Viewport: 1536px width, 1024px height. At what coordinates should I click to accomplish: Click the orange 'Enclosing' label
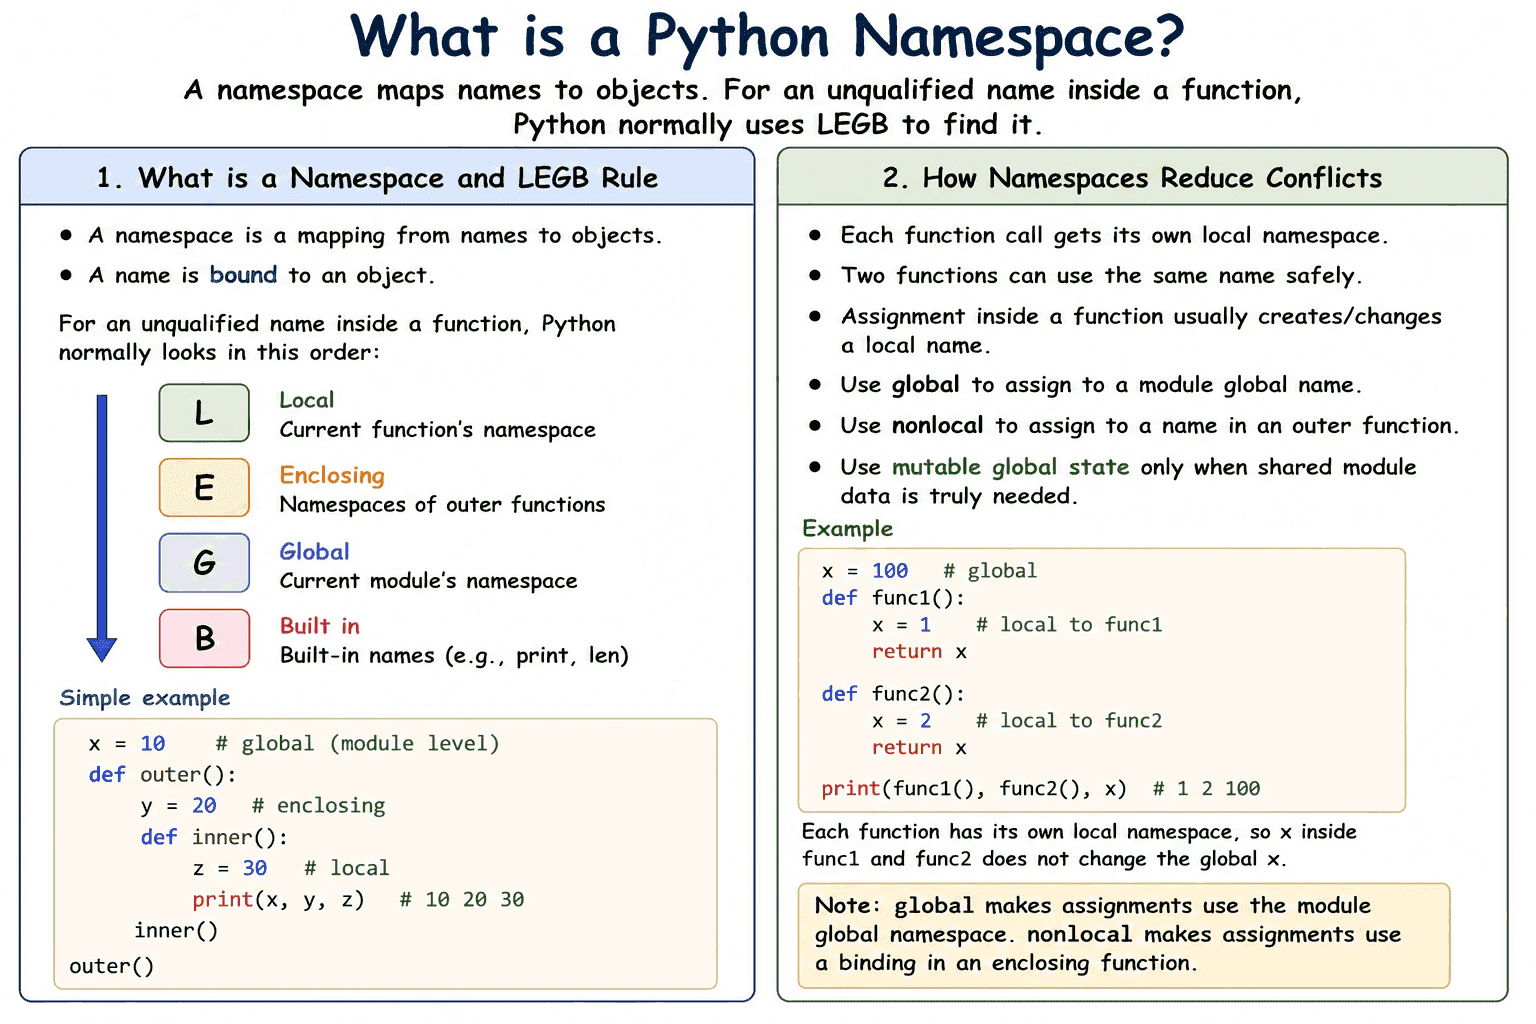click(332, 476)
